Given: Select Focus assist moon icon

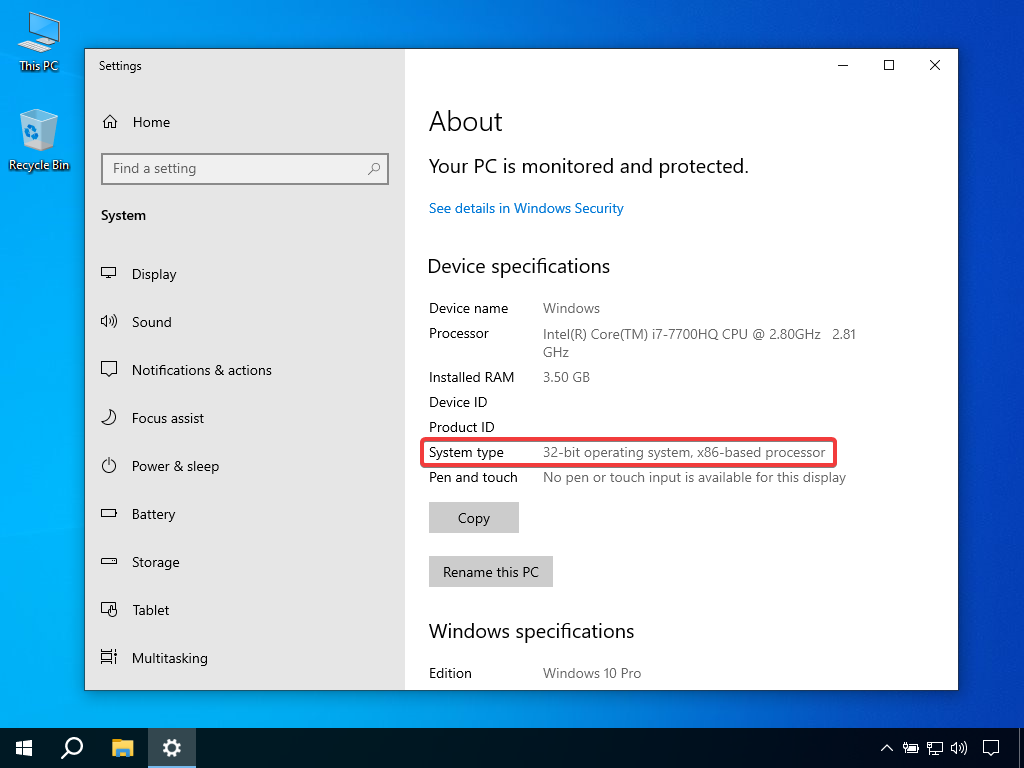Looking at the screenshot, I should 110,418.
